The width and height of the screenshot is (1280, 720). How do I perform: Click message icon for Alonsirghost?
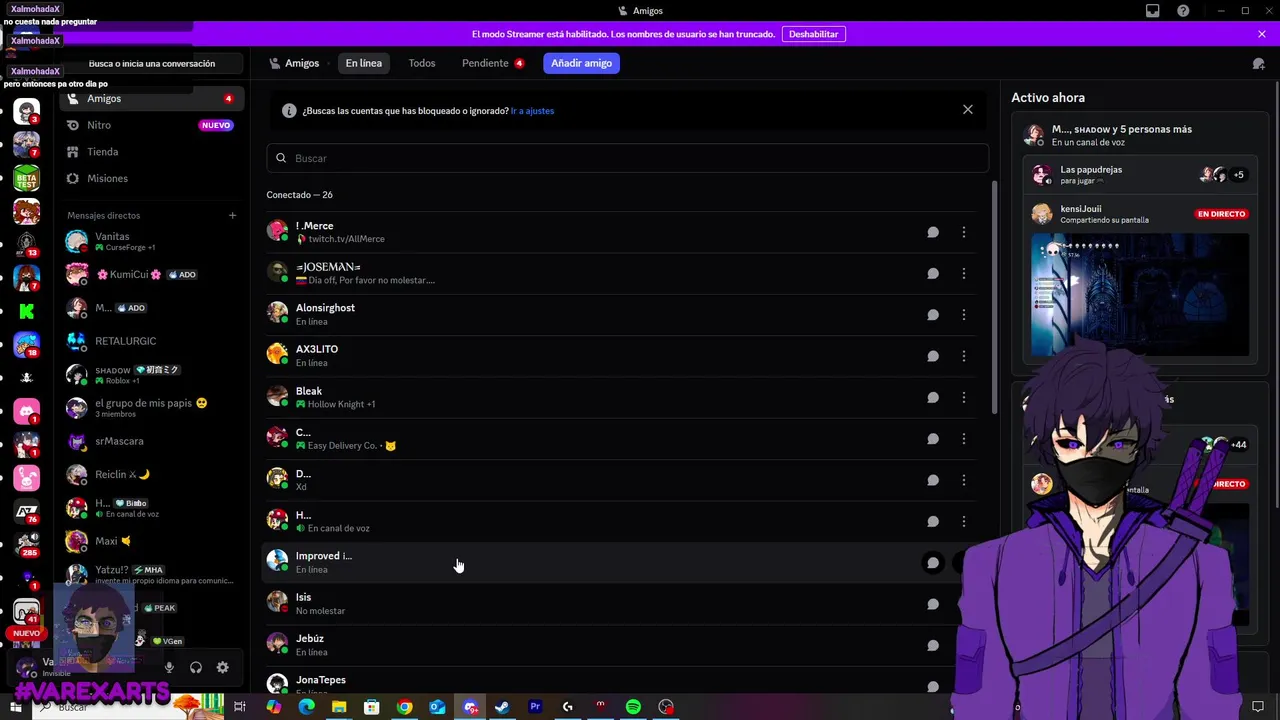932,315
